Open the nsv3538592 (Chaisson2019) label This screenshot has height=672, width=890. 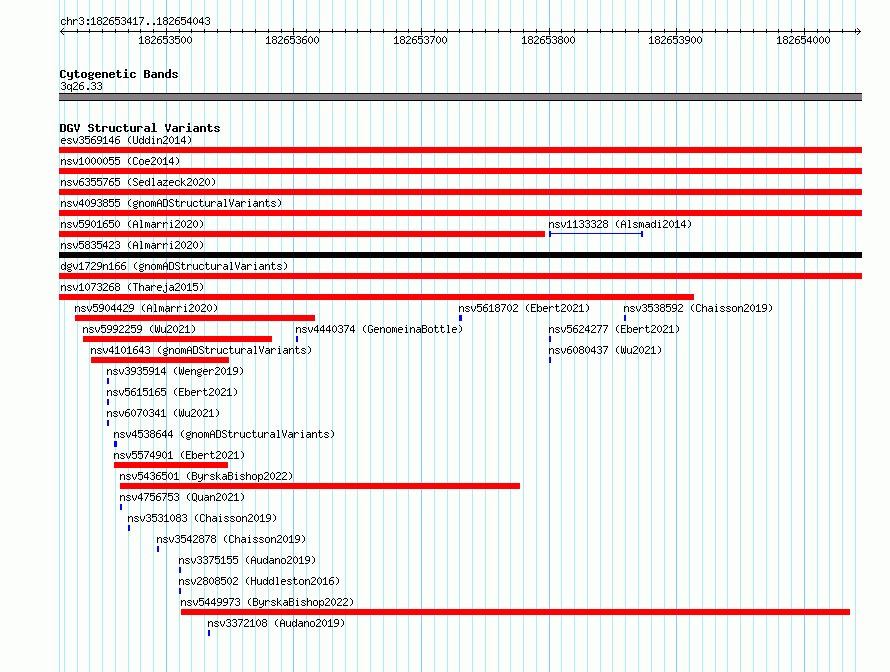pyautogui.click(x=698, y=308)
